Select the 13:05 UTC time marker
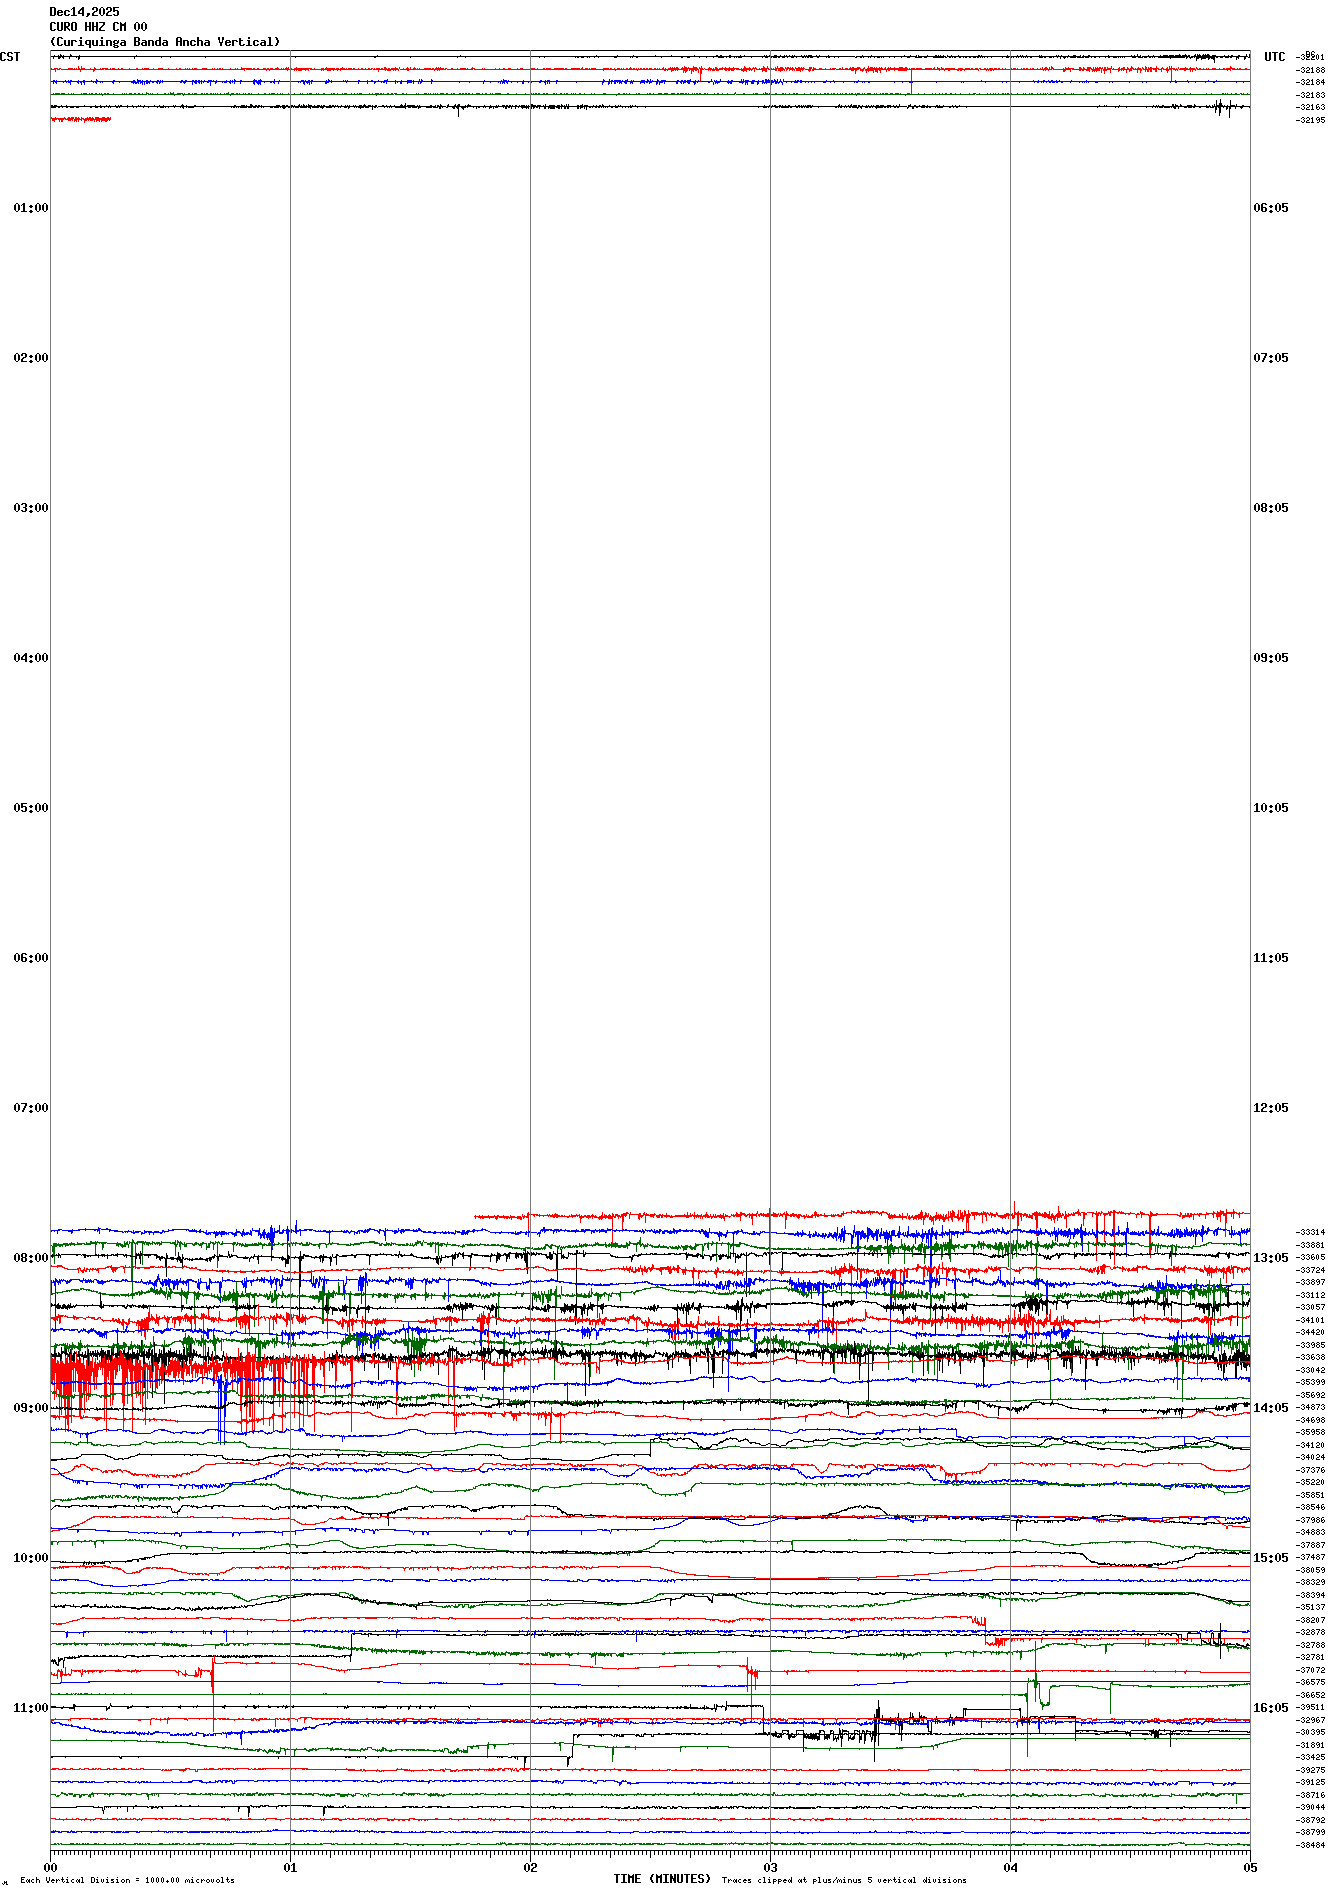This screenshot has width=1330, height=1894. coord(1271,1258)
